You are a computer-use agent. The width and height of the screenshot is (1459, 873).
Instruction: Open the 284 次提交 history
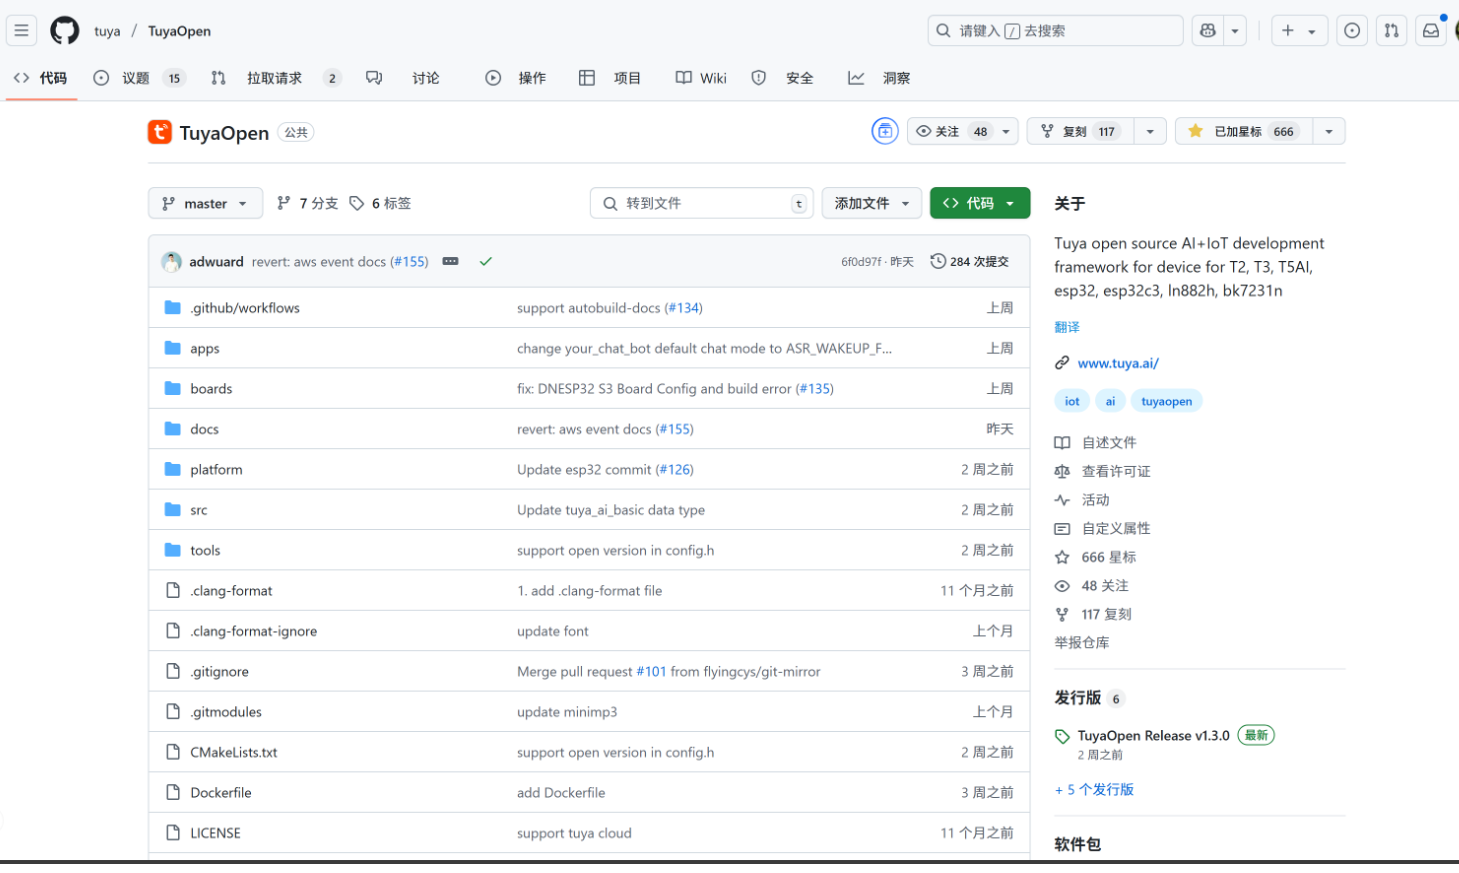pos(970,261)
